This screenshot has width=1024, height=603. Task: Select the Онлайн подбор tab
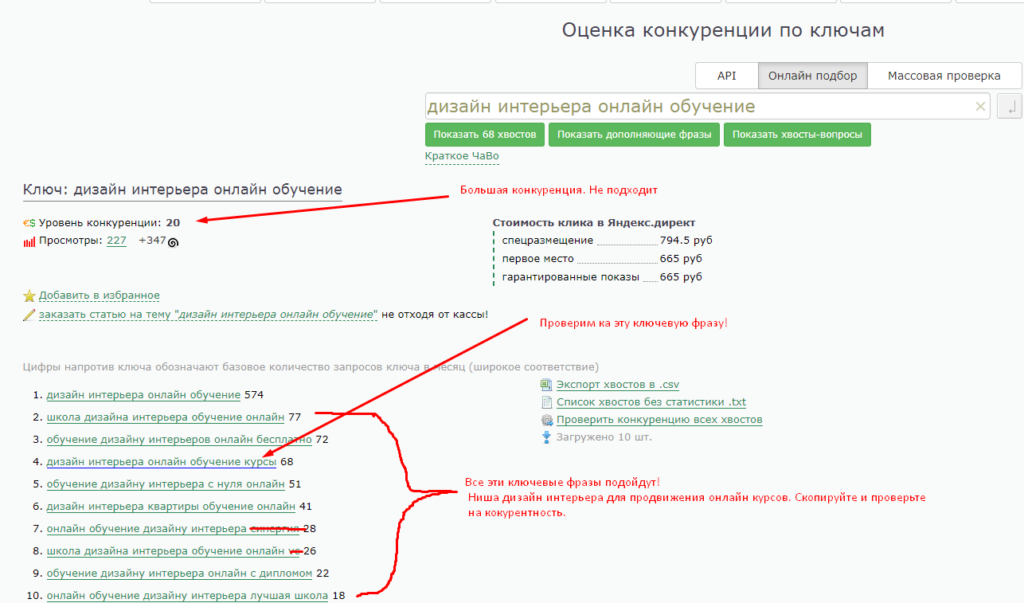pos(812,76)
